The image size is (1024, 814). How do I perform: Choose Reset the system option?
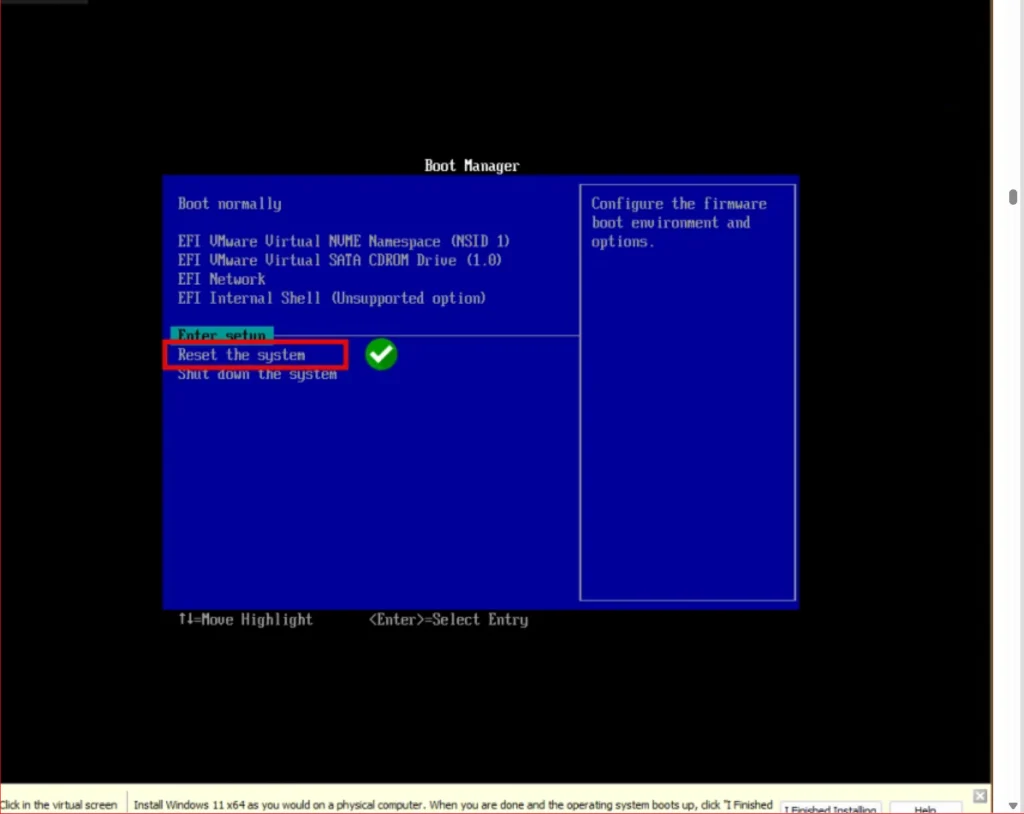[242, 355]
